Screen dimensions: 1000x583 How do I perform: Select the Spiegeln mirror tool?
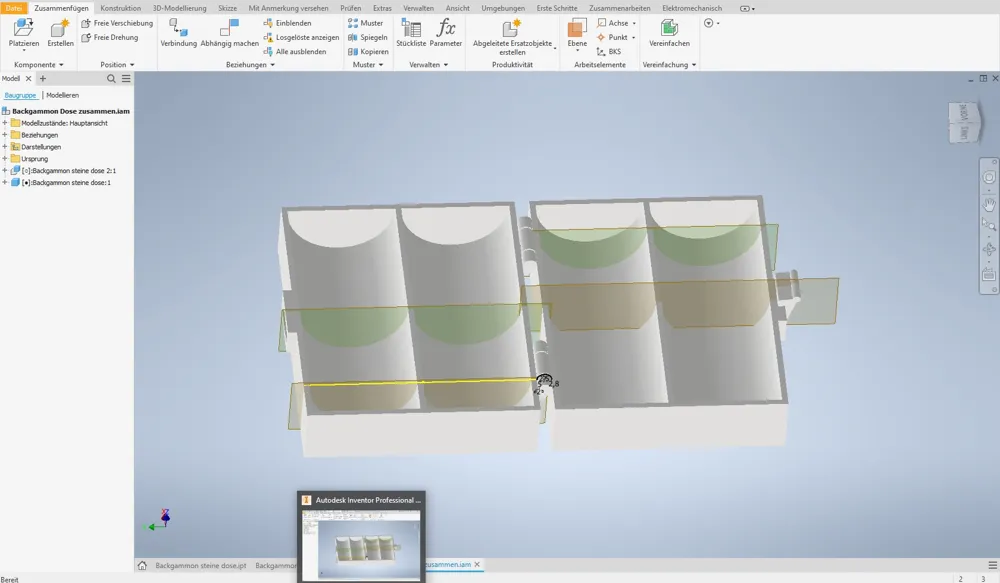pyautogui.click(x=367, y=38)
